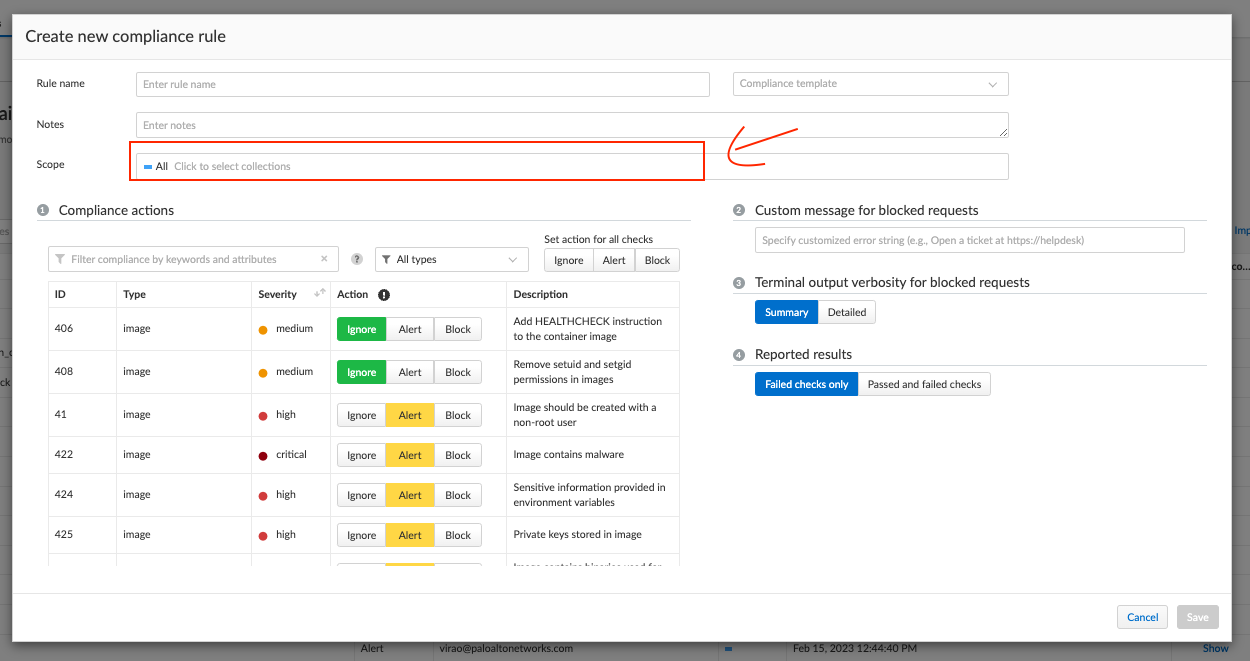This screenshot has width=1250, height=661.
Task: Click the filter funnel icon in keyword box
Action: (x=61, y=260)
